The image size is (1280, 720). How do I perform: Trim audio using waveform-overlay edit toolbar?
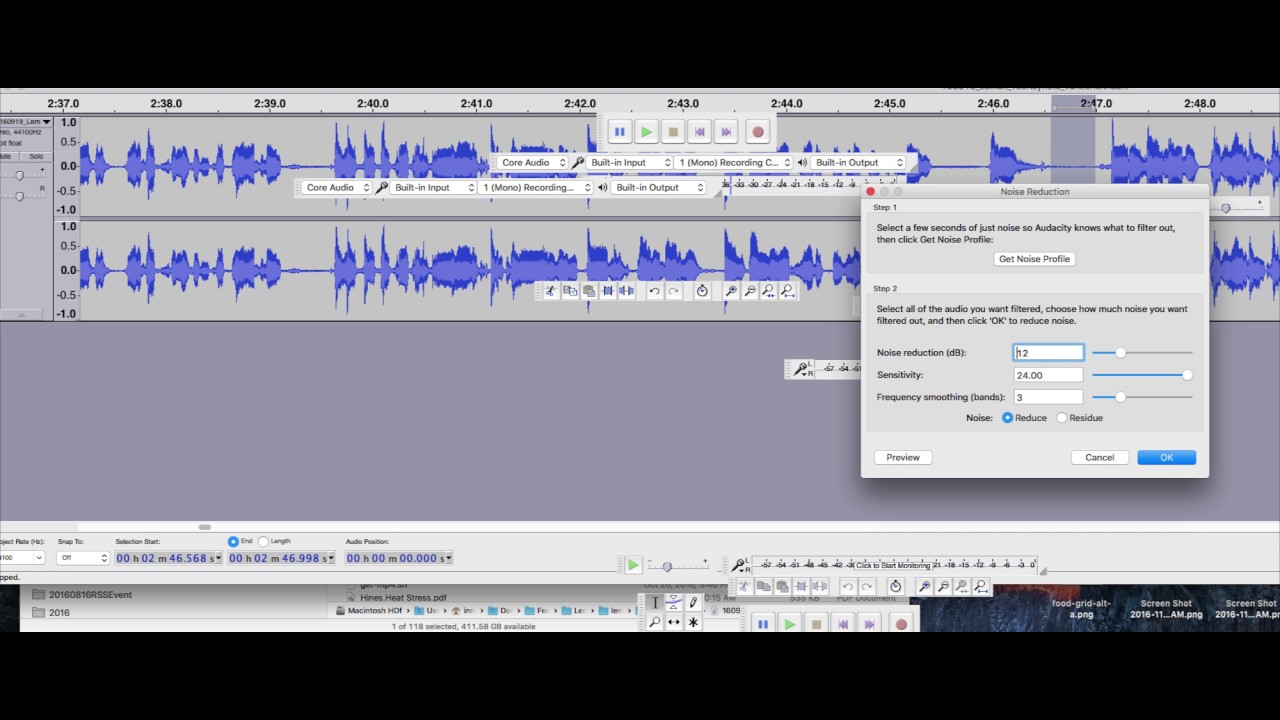608,291
